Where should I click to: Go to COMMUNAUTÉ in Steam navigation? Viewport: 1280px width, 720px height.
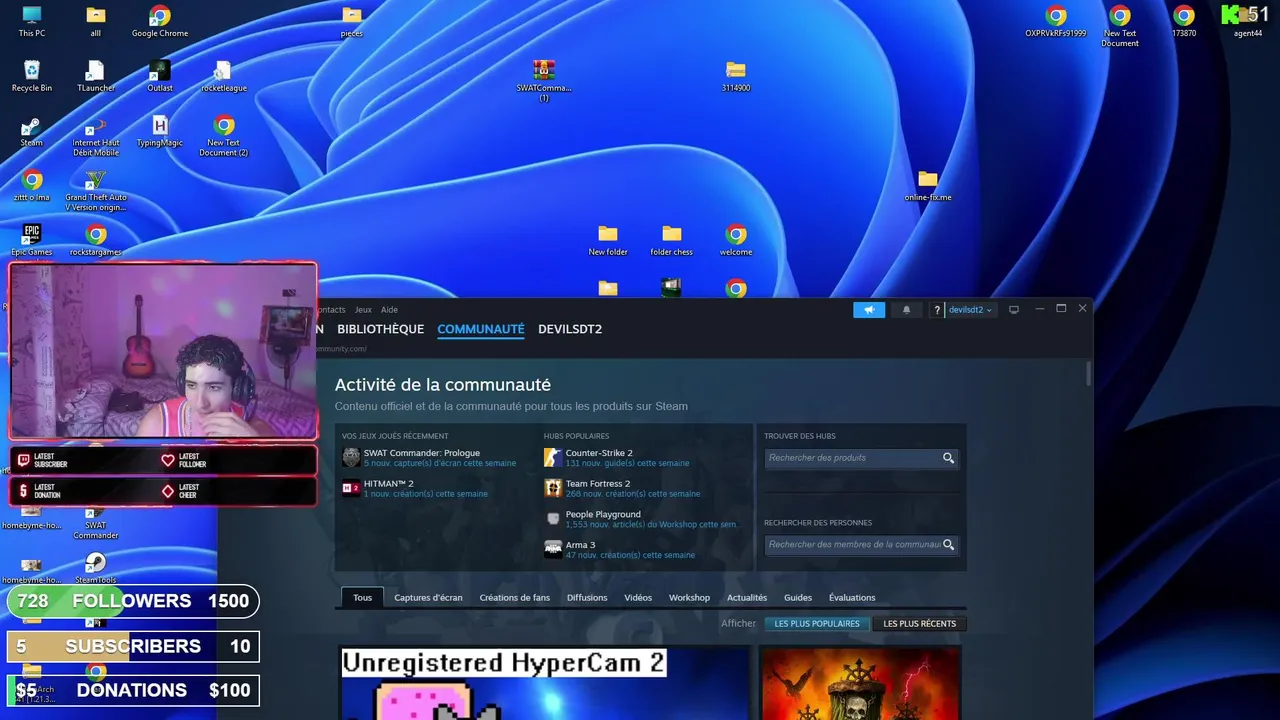point(481,329)
